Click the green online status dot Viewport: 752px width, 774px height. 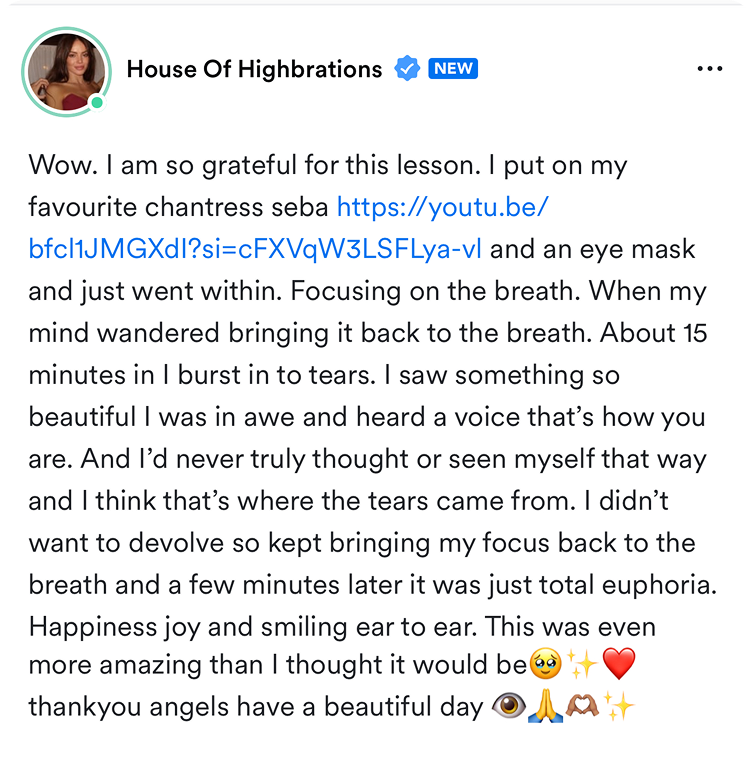97,103
